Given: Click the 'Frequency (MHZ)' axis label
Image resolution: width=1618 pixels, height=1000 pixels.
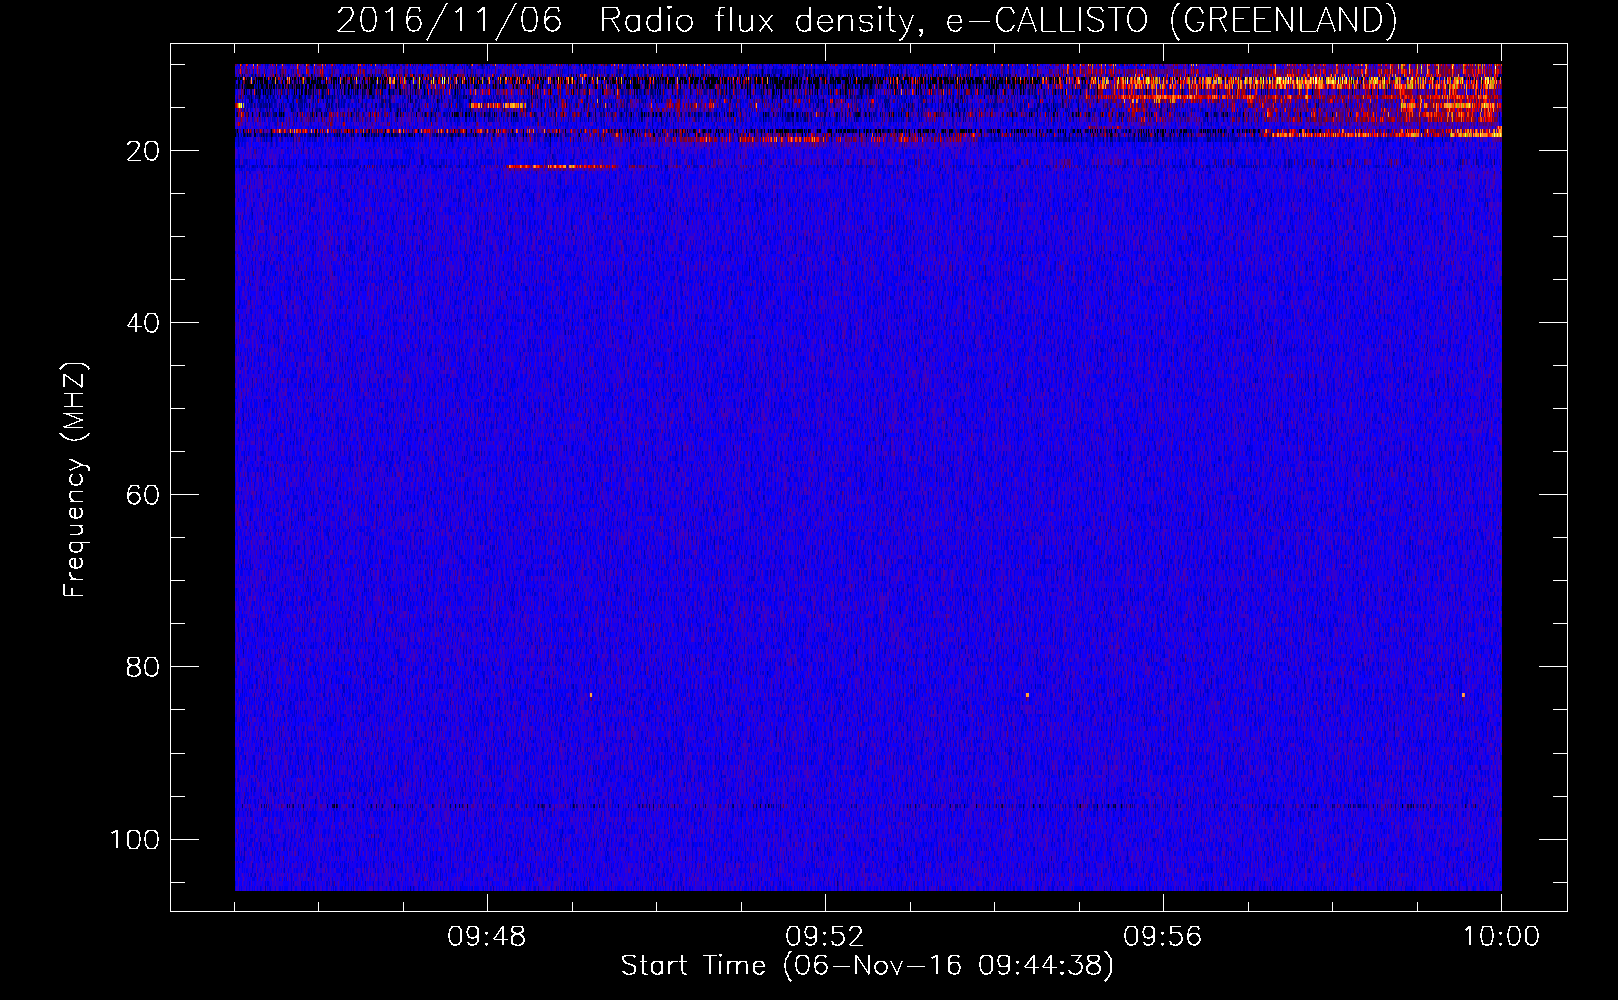Looking at the screenshot, I should click(x=75, y=480).
